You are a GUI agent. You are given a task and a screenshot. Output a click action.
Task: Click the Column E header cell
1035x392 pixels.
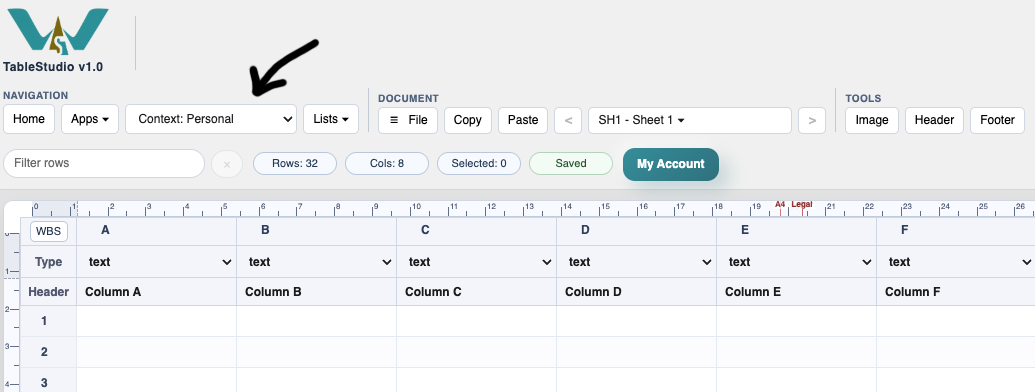pyautogui.click(x=796, y=292)
